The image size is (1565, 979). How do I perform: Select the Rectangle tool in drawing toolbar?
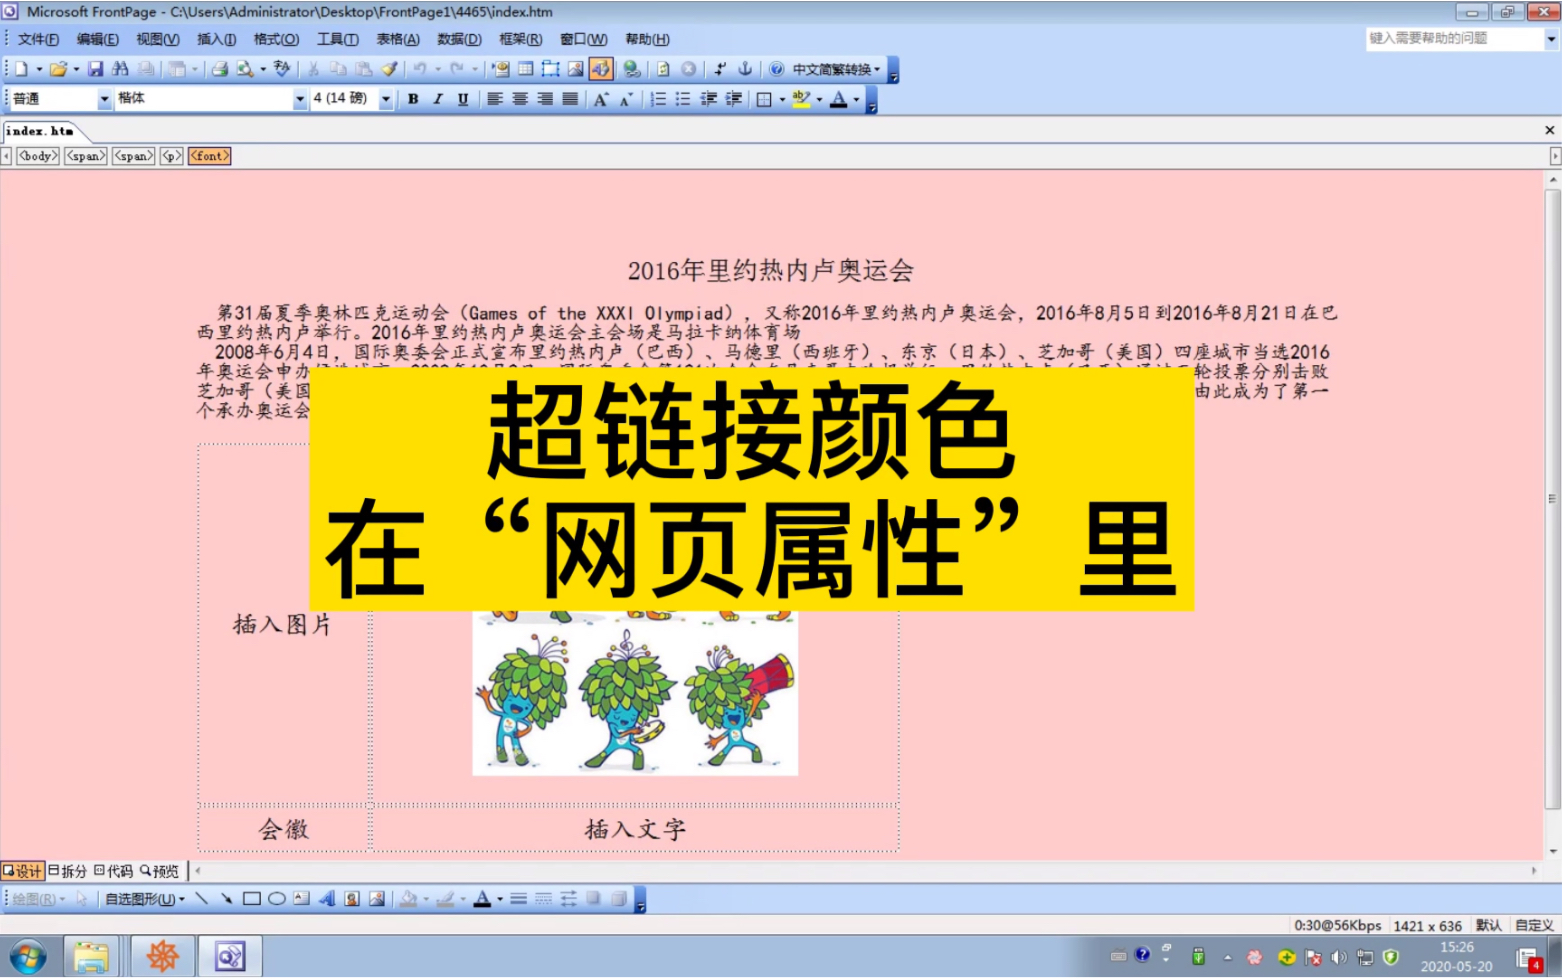253,899
